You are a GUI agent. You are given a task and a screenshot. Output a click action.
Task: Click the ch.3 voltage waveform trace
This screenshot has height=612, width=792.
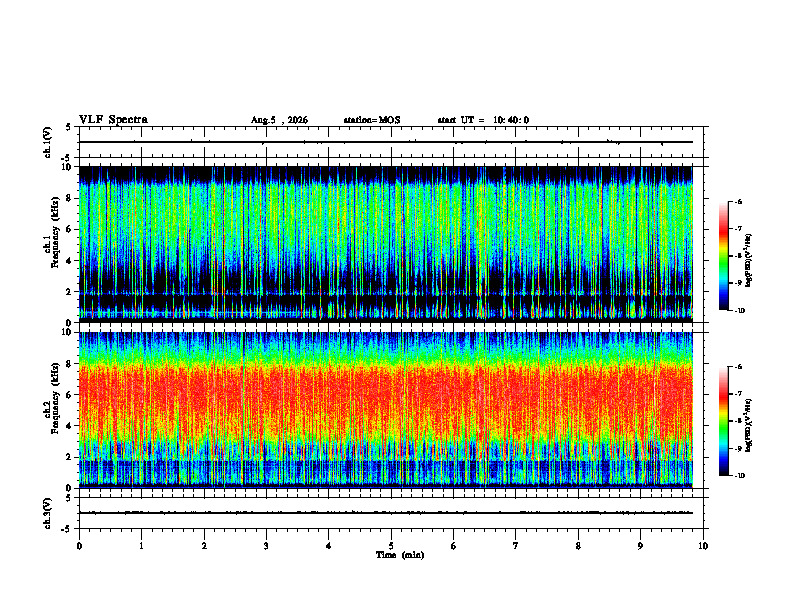click(386, 513)
